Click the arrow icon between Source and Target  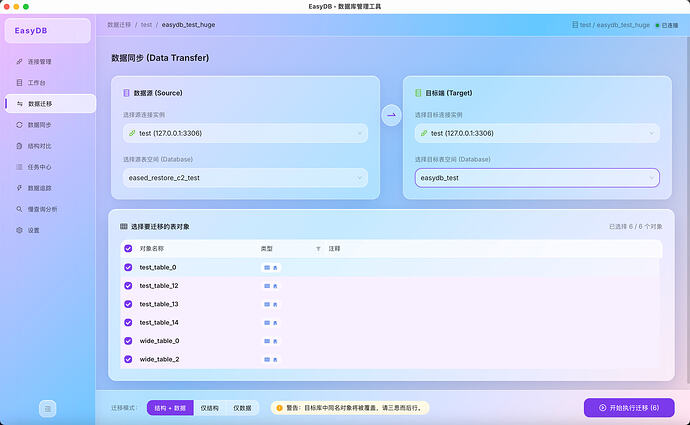coord(391,115)
